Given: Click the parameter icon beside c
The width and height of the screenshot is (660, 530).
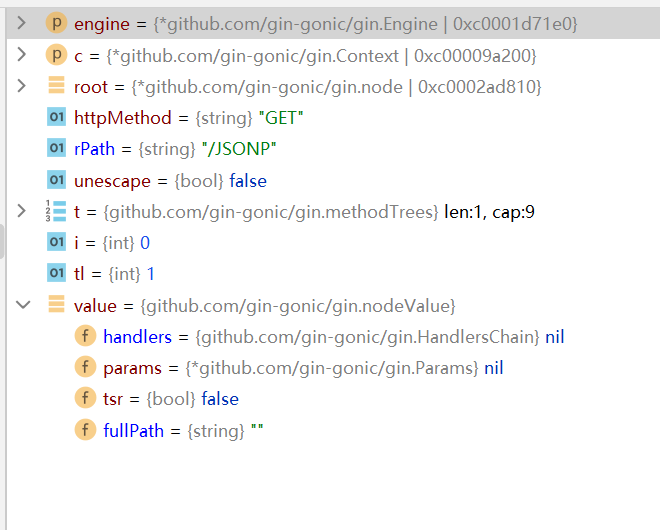Looking at the screenshot, I should coord(56,55).
